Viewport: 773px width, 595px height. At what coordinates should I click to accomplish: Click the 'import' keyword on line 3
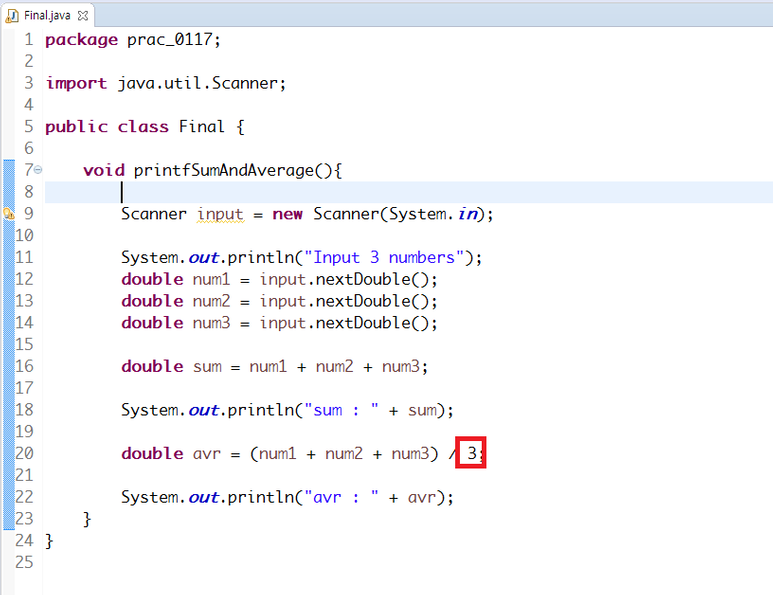click(x=76, y=83)
